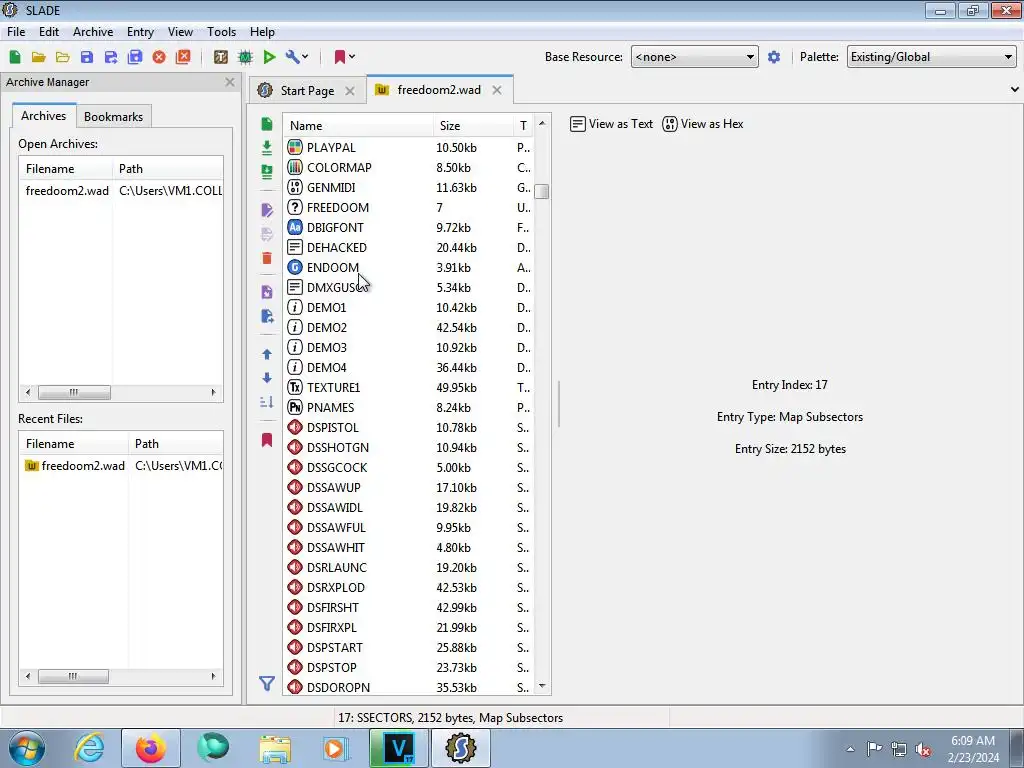Click the Recent Files scroll-right arrow
Viewport: 1024px width, 768px height.
click(x=213, y=676)
